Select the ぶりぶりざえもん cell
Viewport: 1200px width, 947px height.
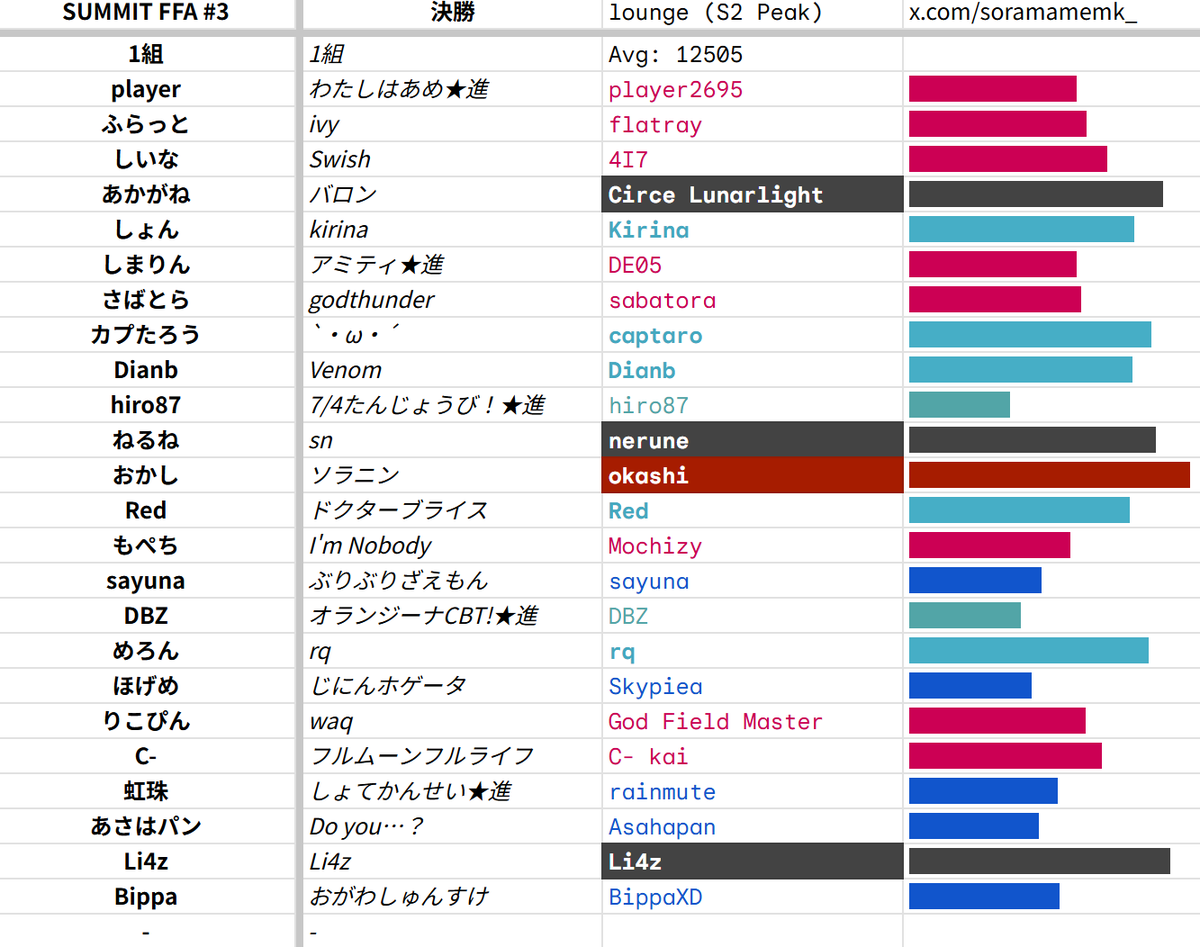tap(452, 580)
